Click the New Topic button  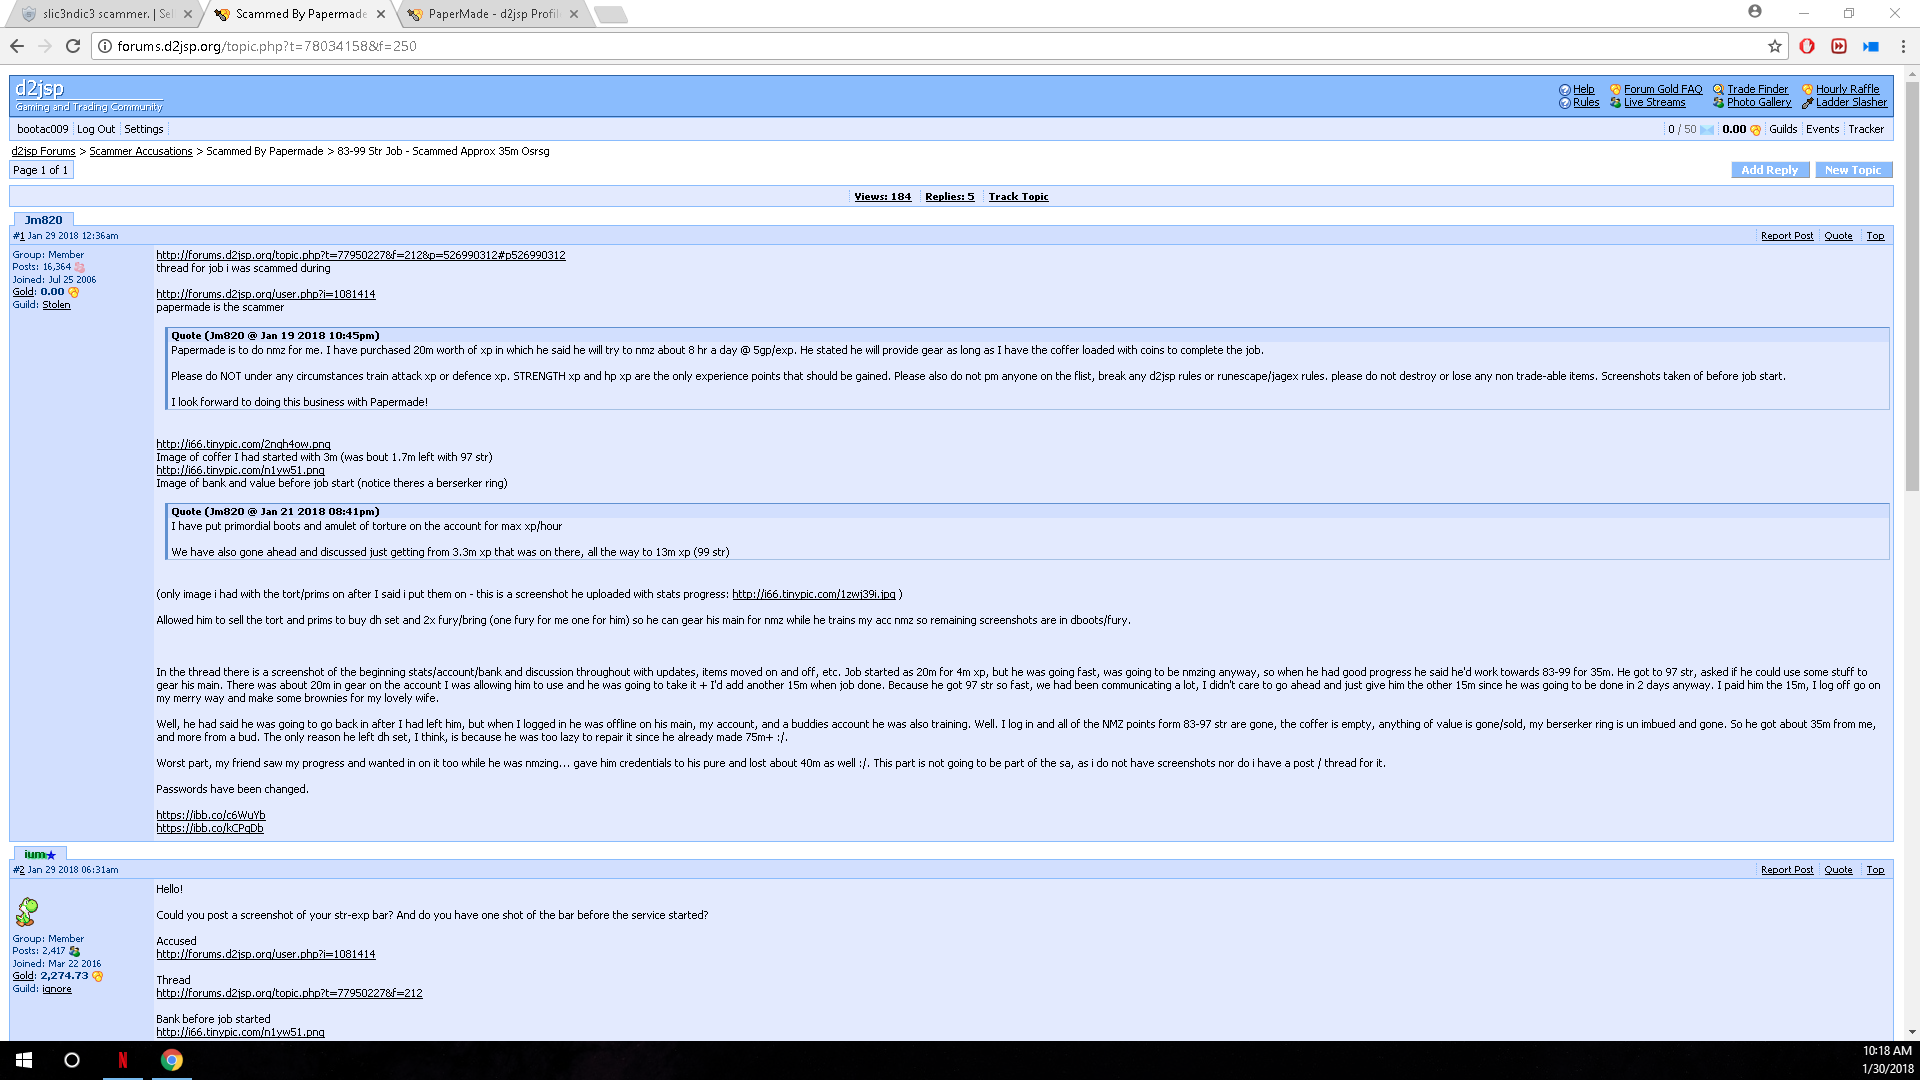point(1852,170)
